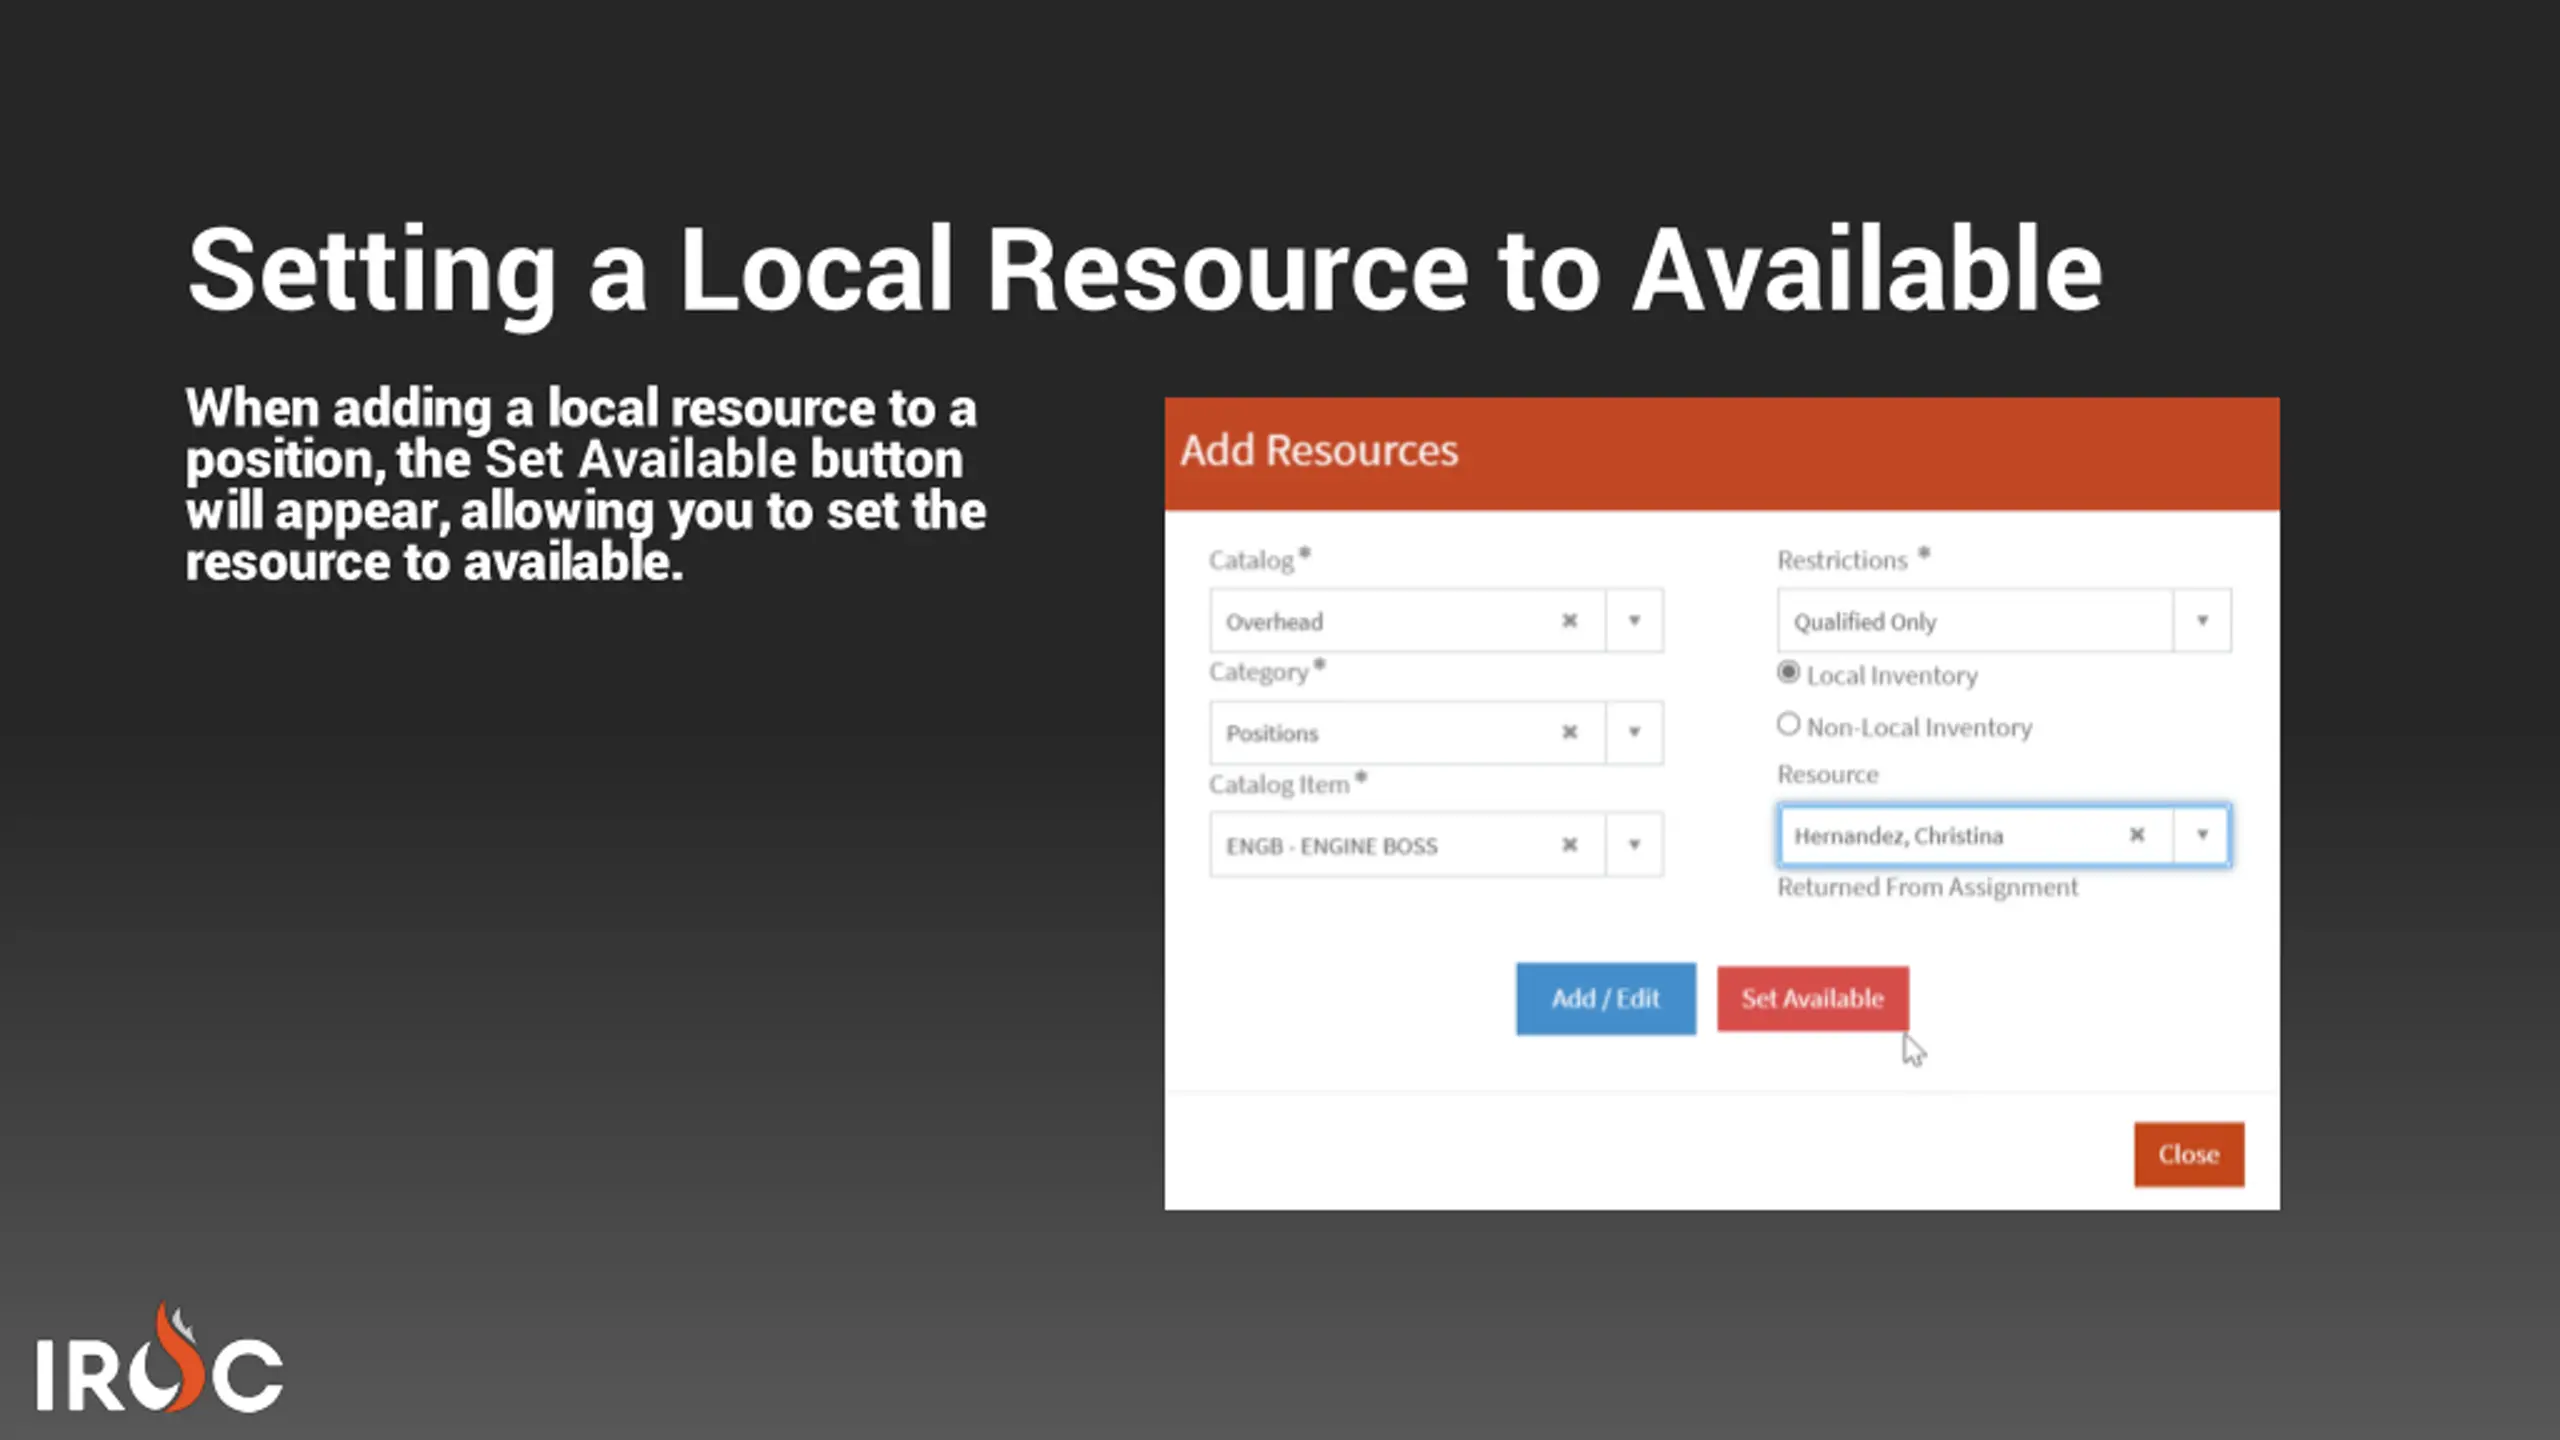This screenshot has height=1440, width=2560.
Task: Open the Resource dropdown arrow
Action: [x=2201, y=835]
